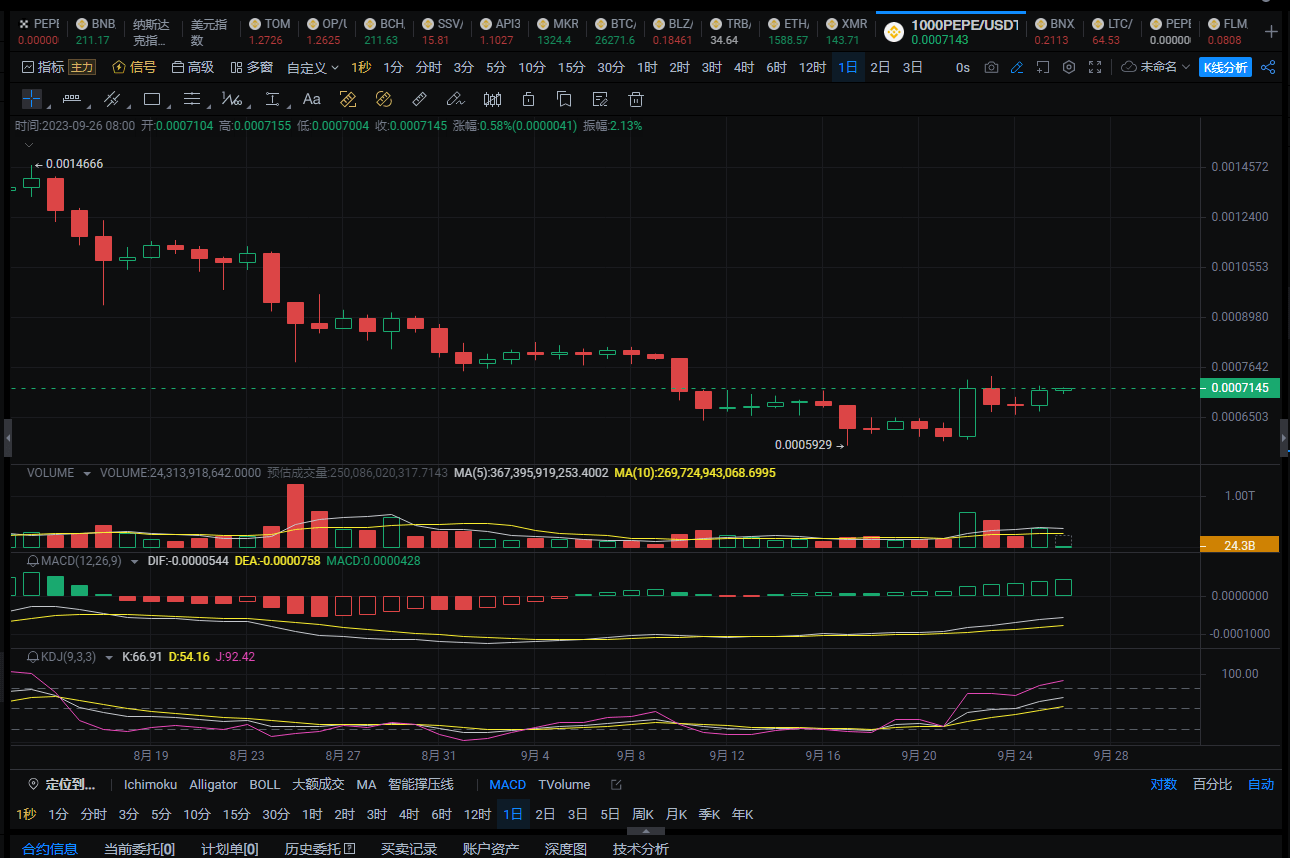This screenshot has height=858, width=1290.
Task: Toggle the 自动 auto scale
Action: coord(1261,784)
